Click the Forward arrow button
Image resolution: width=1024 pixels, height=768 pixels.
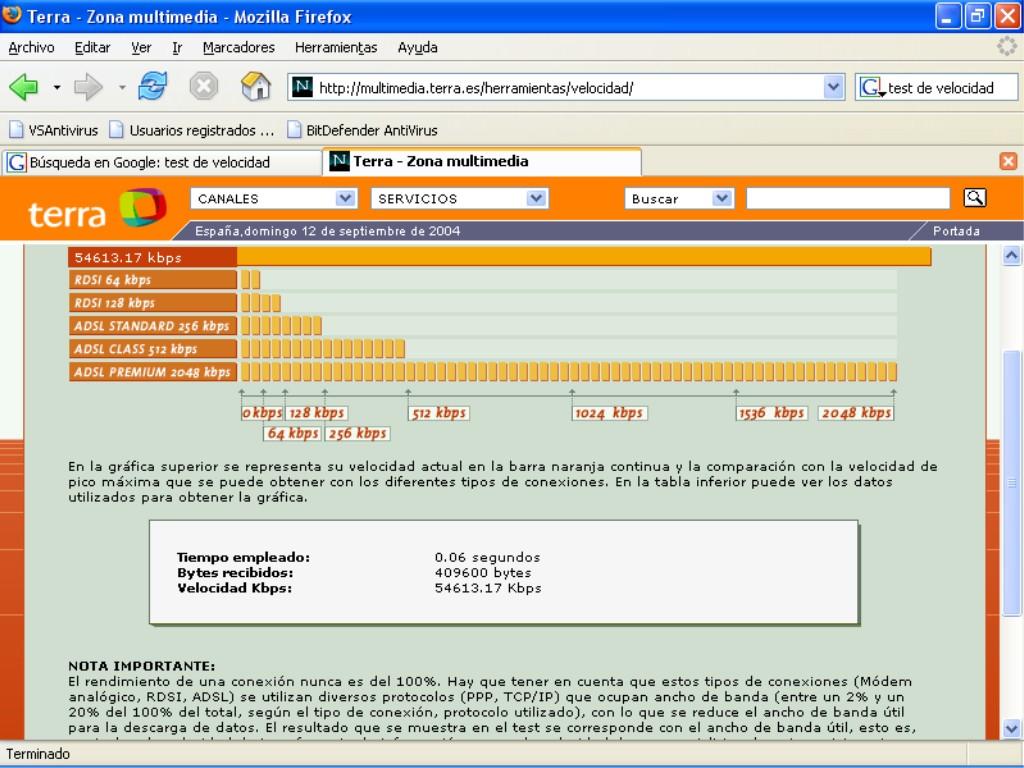pyautogui.click(x=89, y=88)
